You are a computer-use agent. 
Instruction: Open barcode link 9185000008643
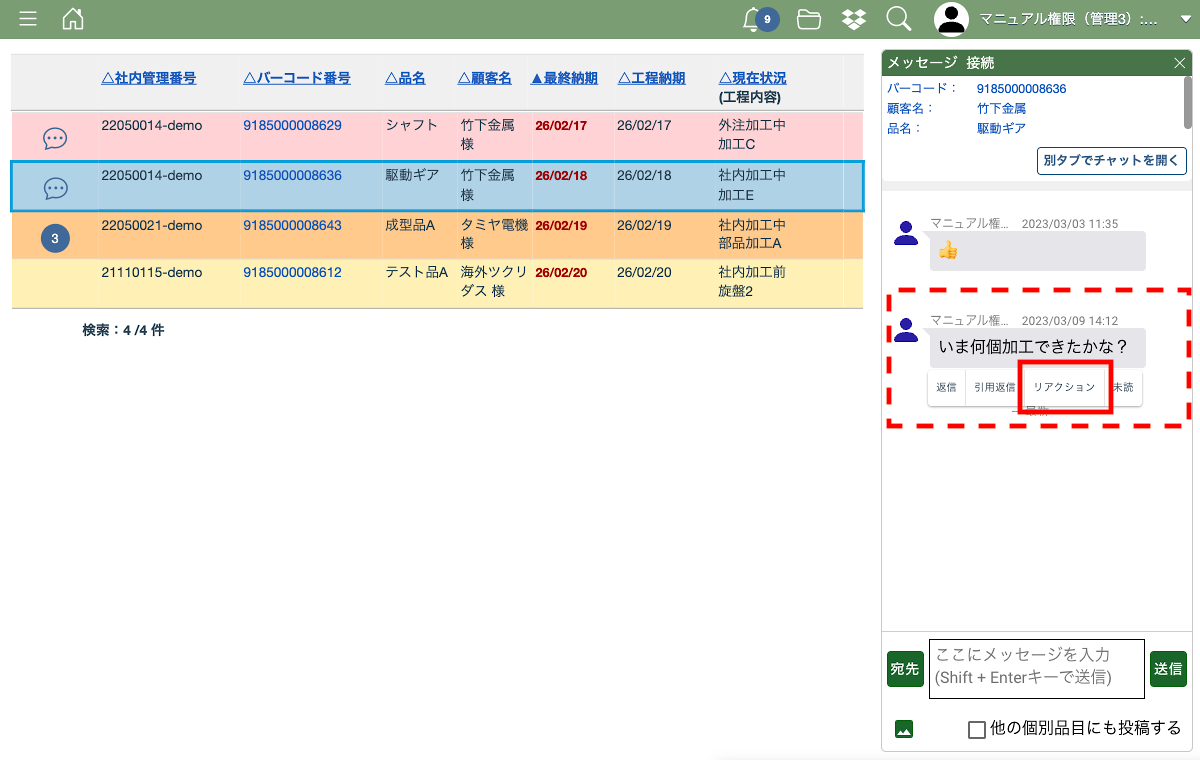[292, 226]
